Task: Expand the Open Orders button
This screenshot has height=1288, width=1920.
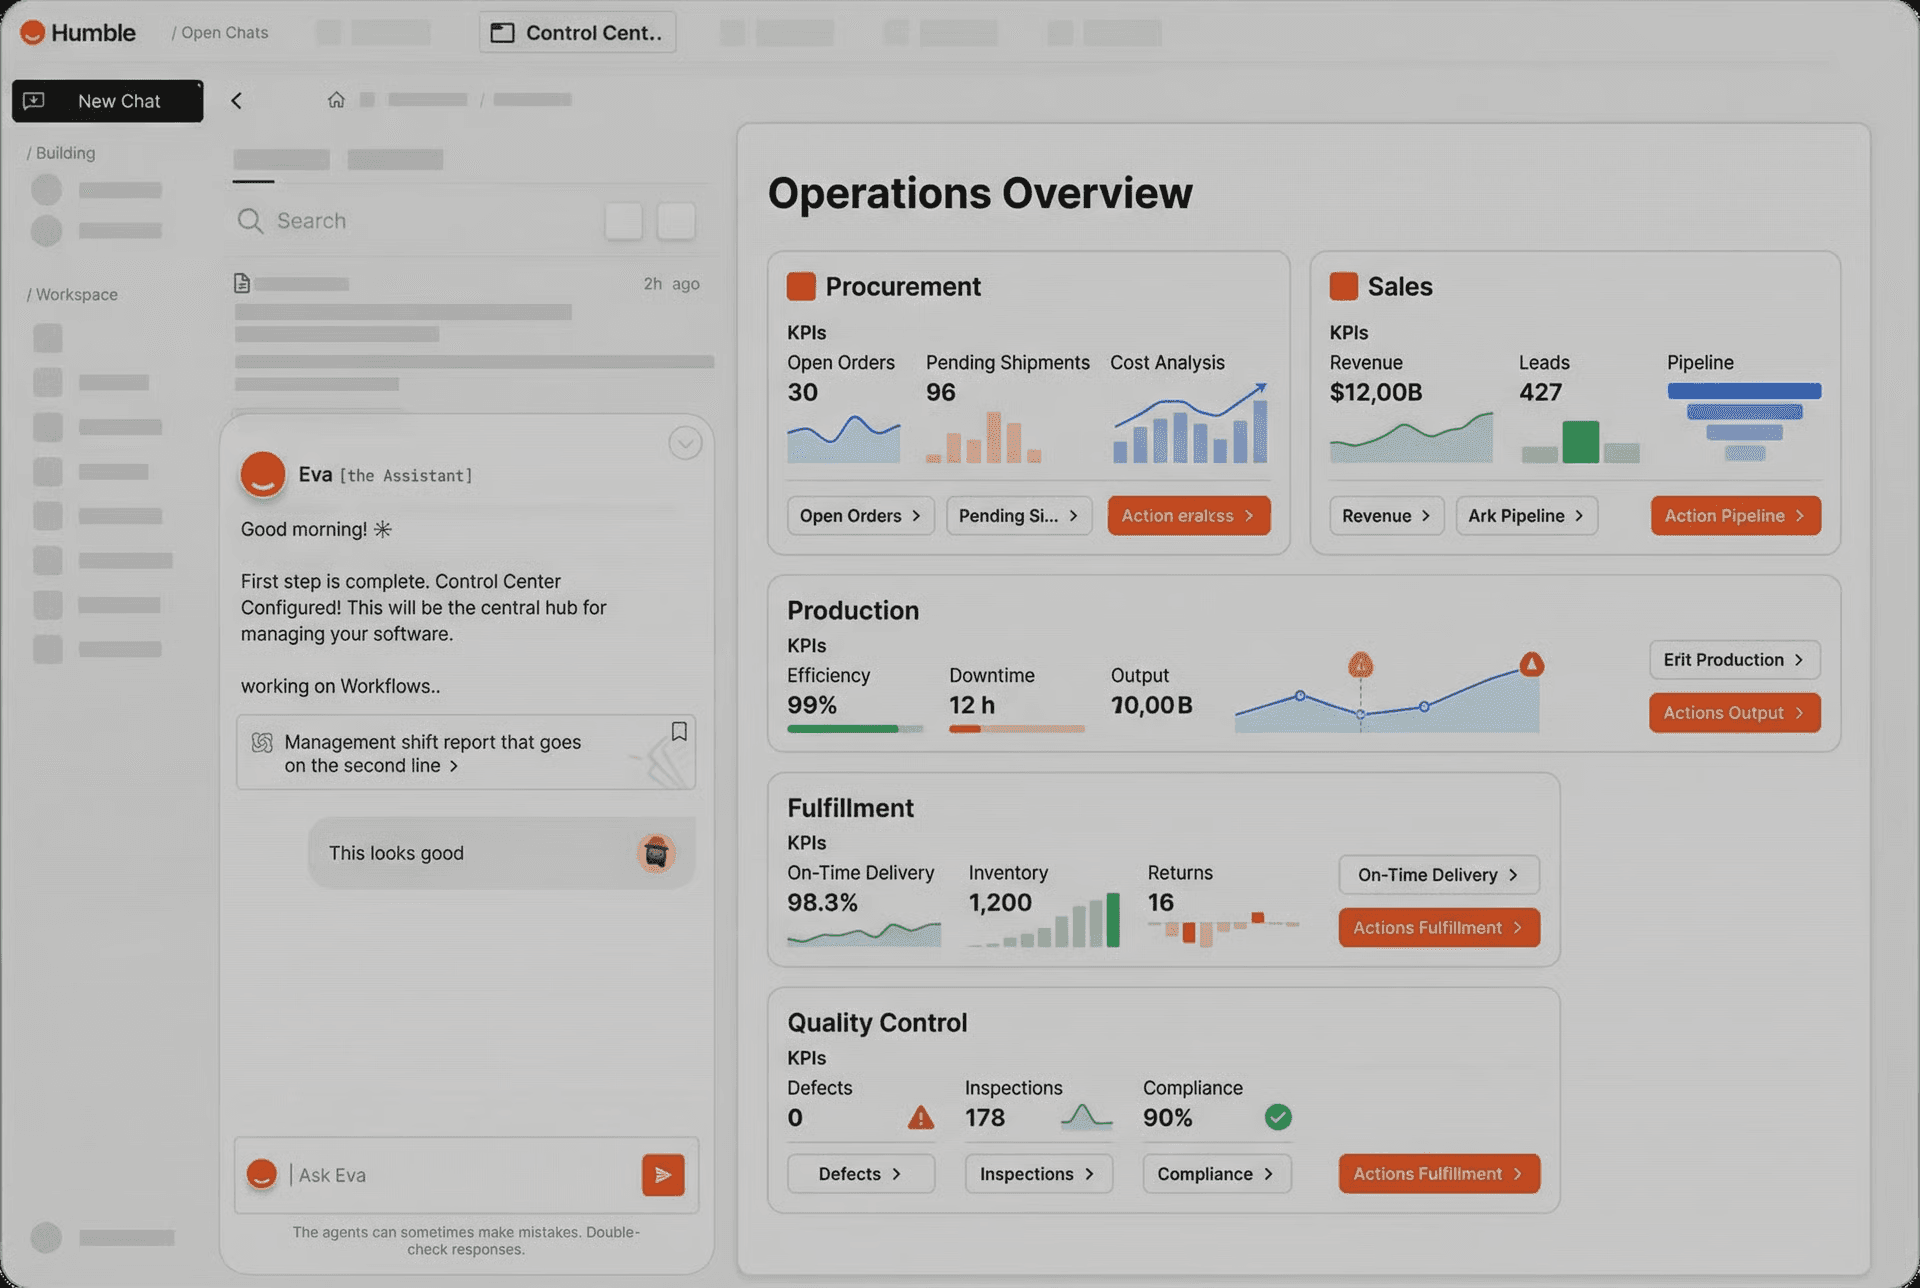Action: tap(860, 516)
